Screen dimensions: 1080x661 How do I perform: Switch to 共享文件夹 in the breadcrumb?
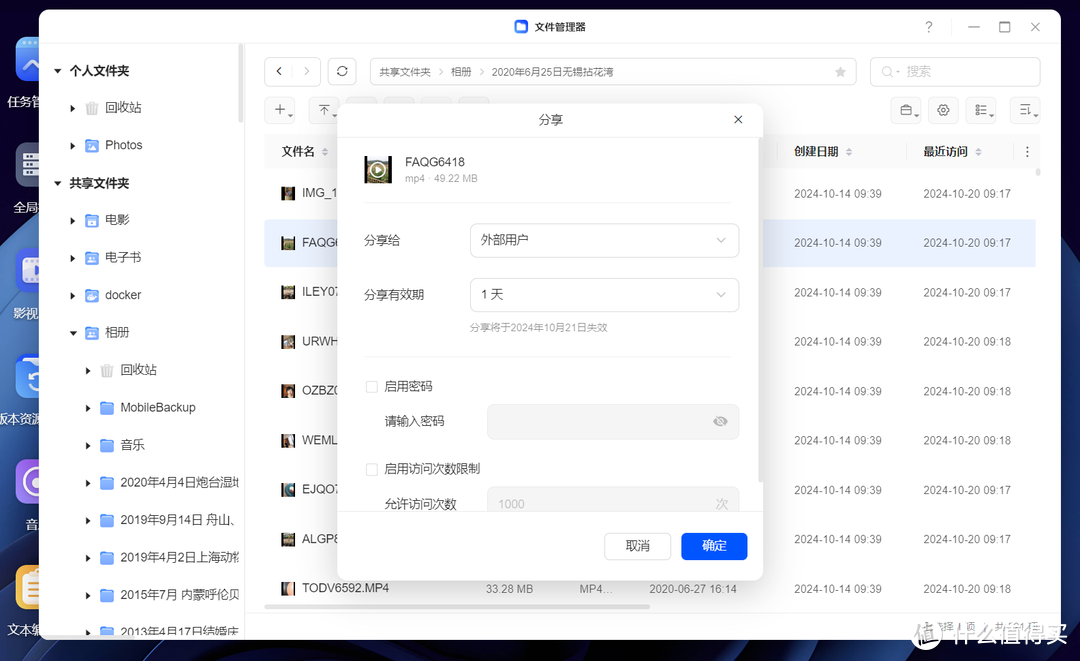(404, 71)
